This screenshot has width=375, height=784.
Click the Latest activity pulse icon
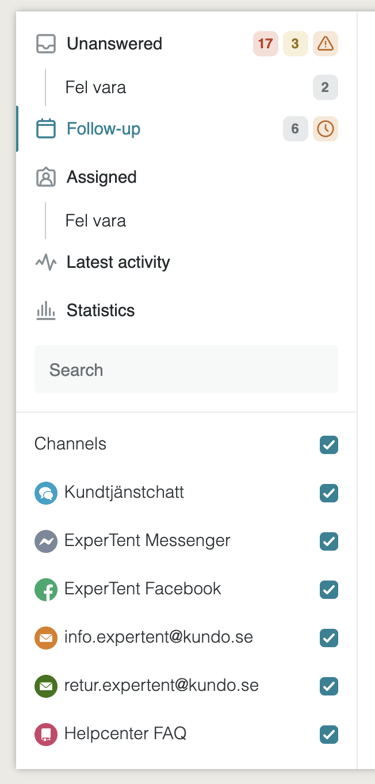tap(46, 262)
